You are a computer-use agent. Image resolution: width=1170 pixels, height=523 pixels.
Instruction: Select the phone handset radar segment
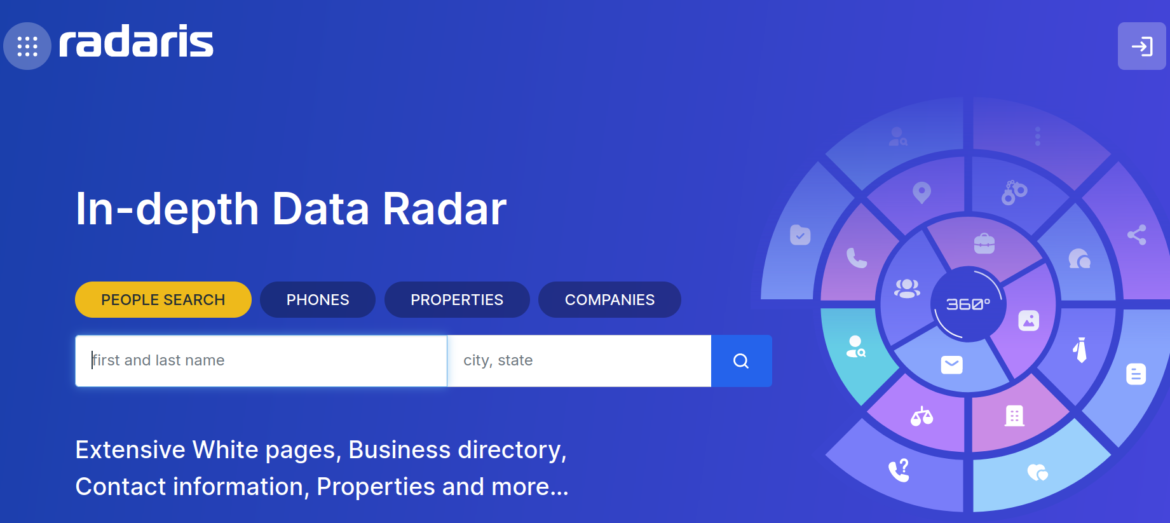click(x=857, y=258)
